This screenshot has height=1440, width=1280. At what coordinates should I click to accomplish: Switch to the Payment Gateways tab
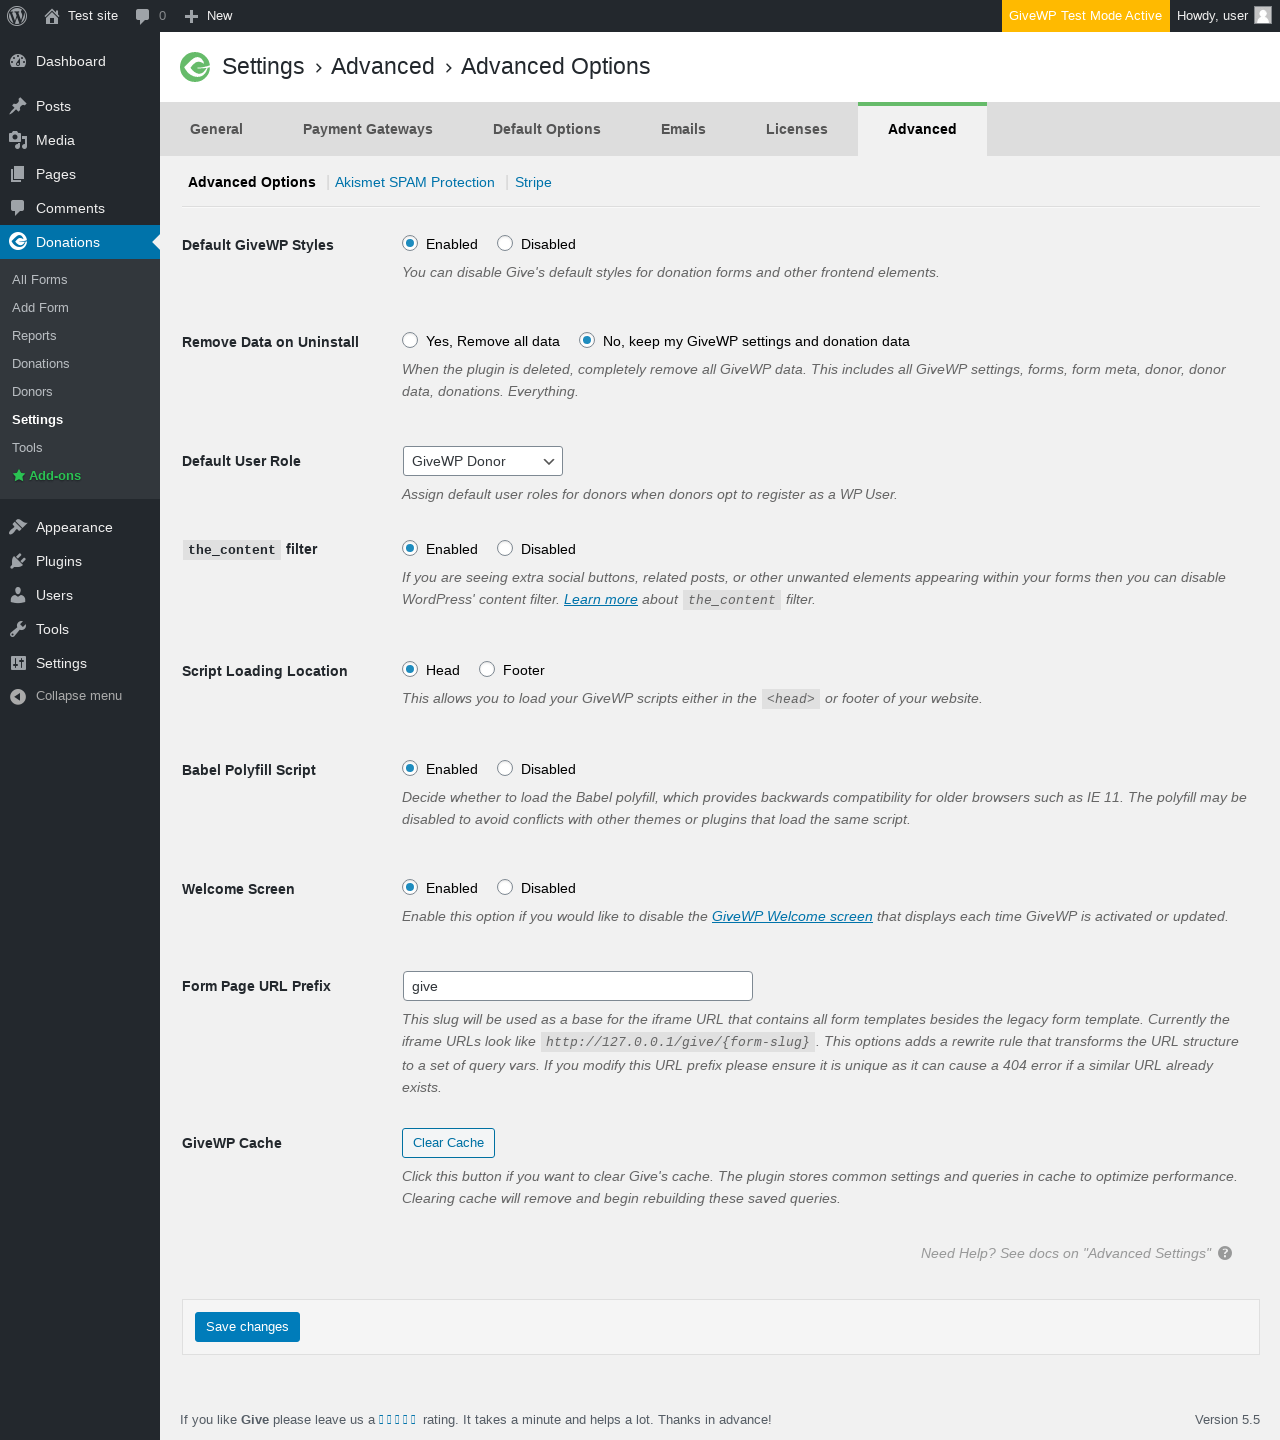[x=368, y=129]
